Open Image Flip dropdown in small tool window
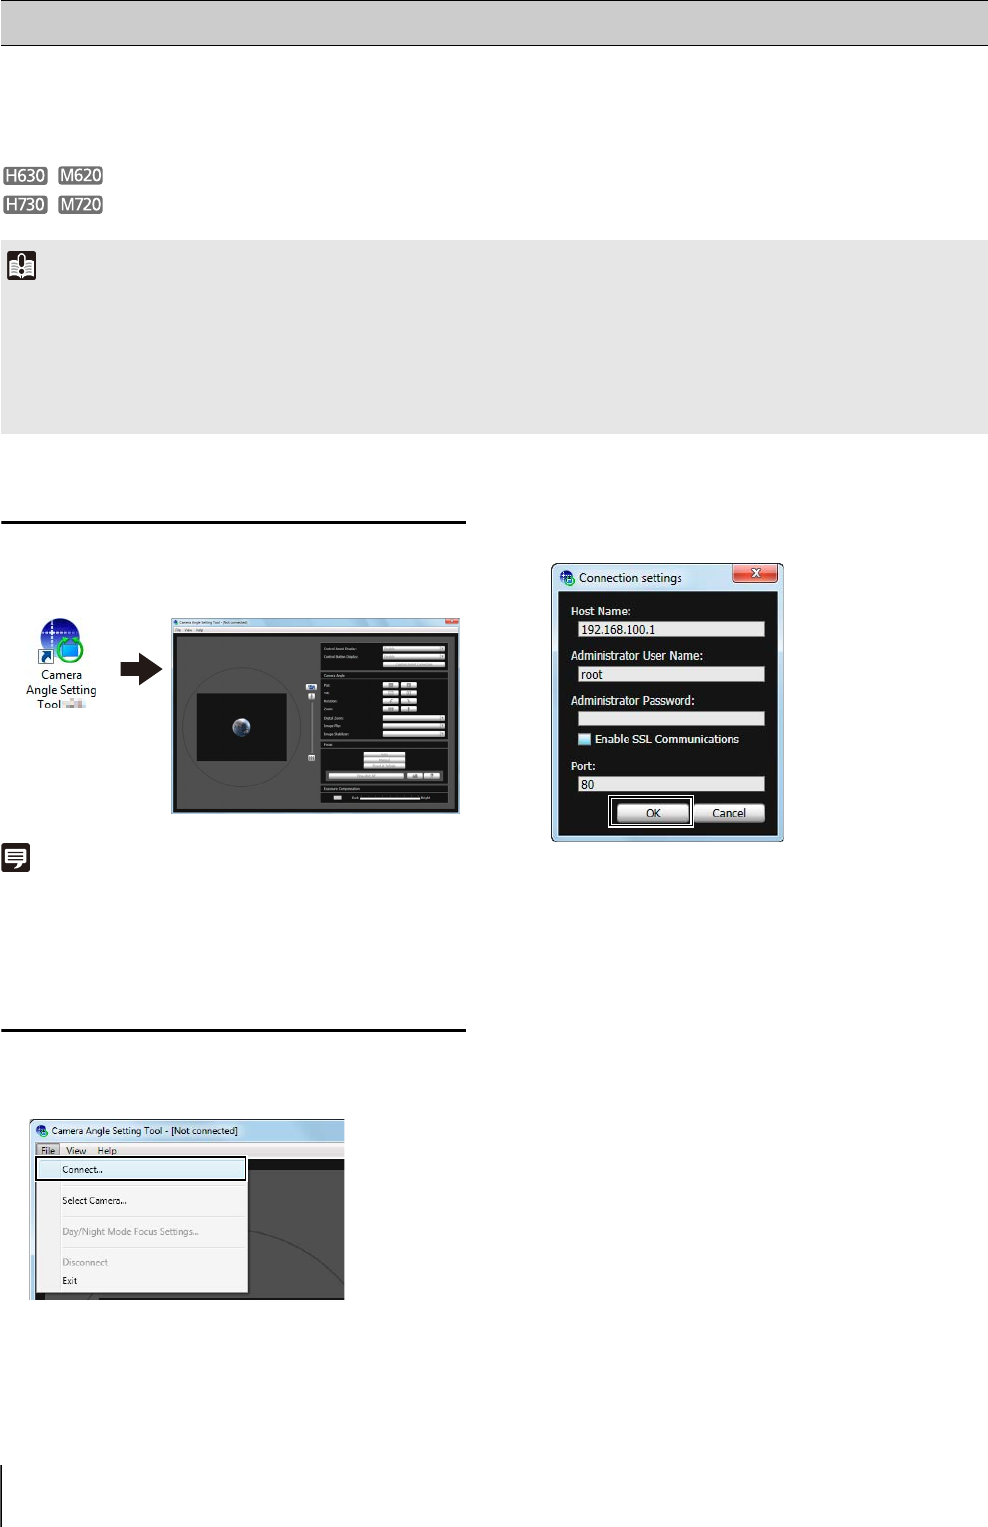Screen dimensions: 988x1527 tap(414, 726)
